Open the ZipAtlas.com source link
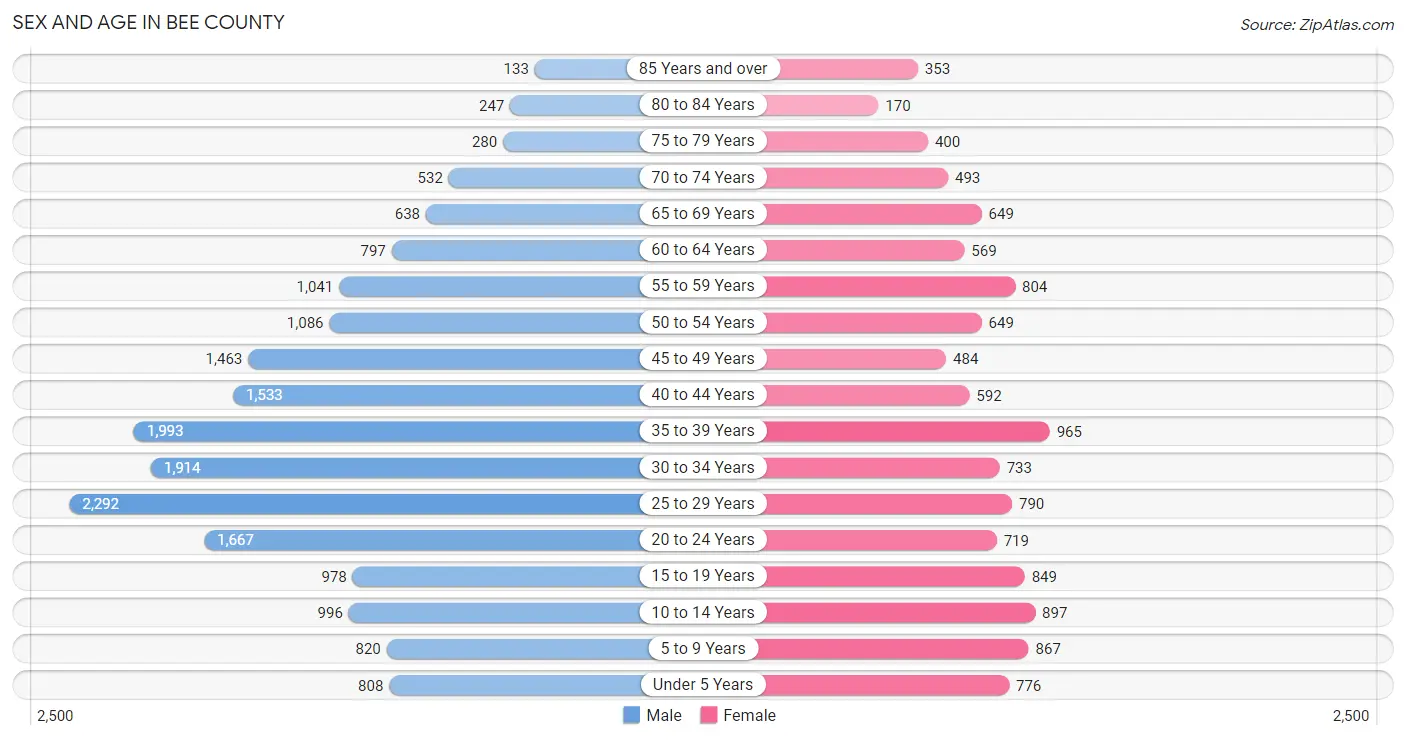Image resolution: width=1406 pixels, height=740 pixels. coord(1317,24)
